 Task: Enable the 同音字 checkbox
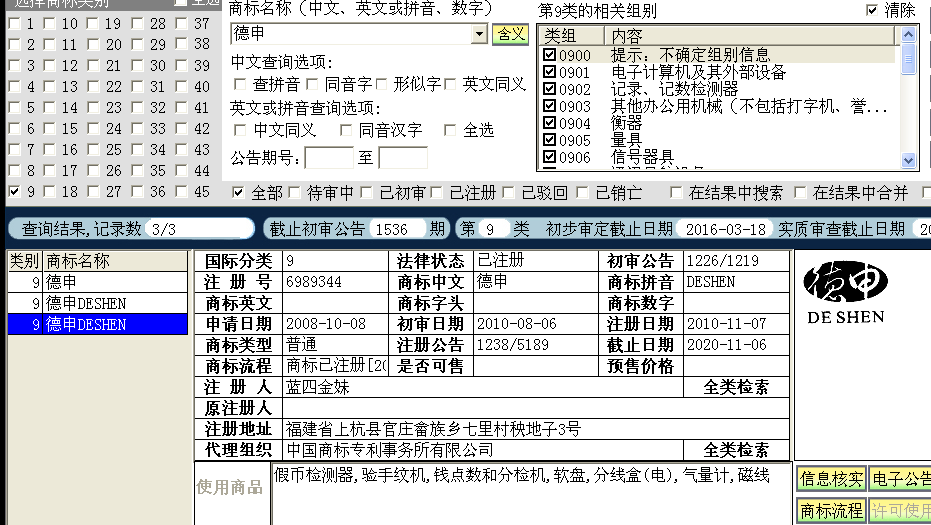(312, 84)
